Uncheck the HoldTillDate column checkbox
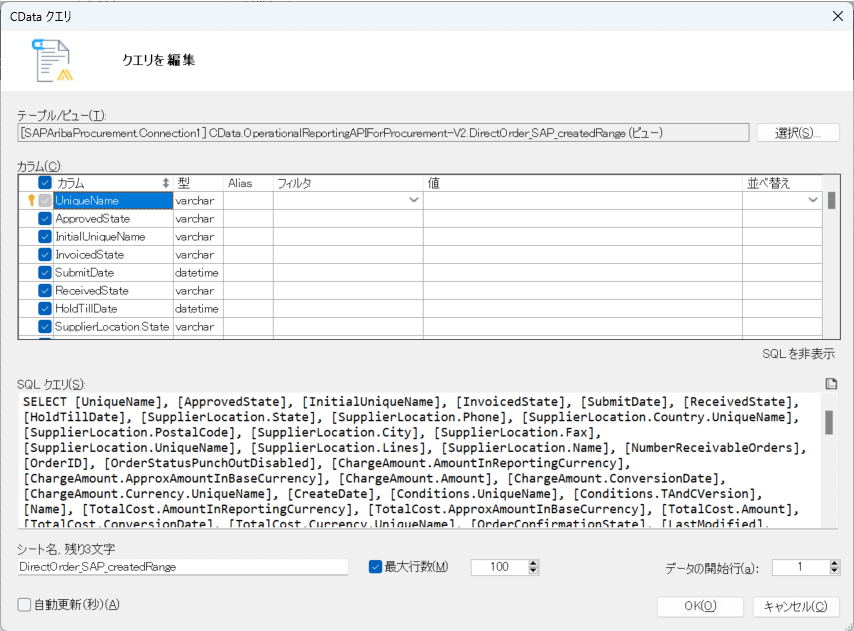 45,309
